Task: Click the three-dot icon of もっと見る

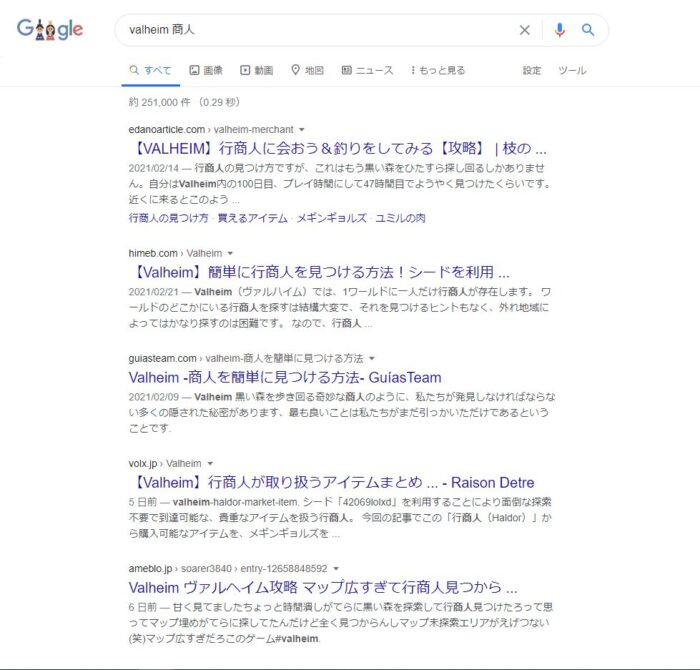Action: pos(413,70)
